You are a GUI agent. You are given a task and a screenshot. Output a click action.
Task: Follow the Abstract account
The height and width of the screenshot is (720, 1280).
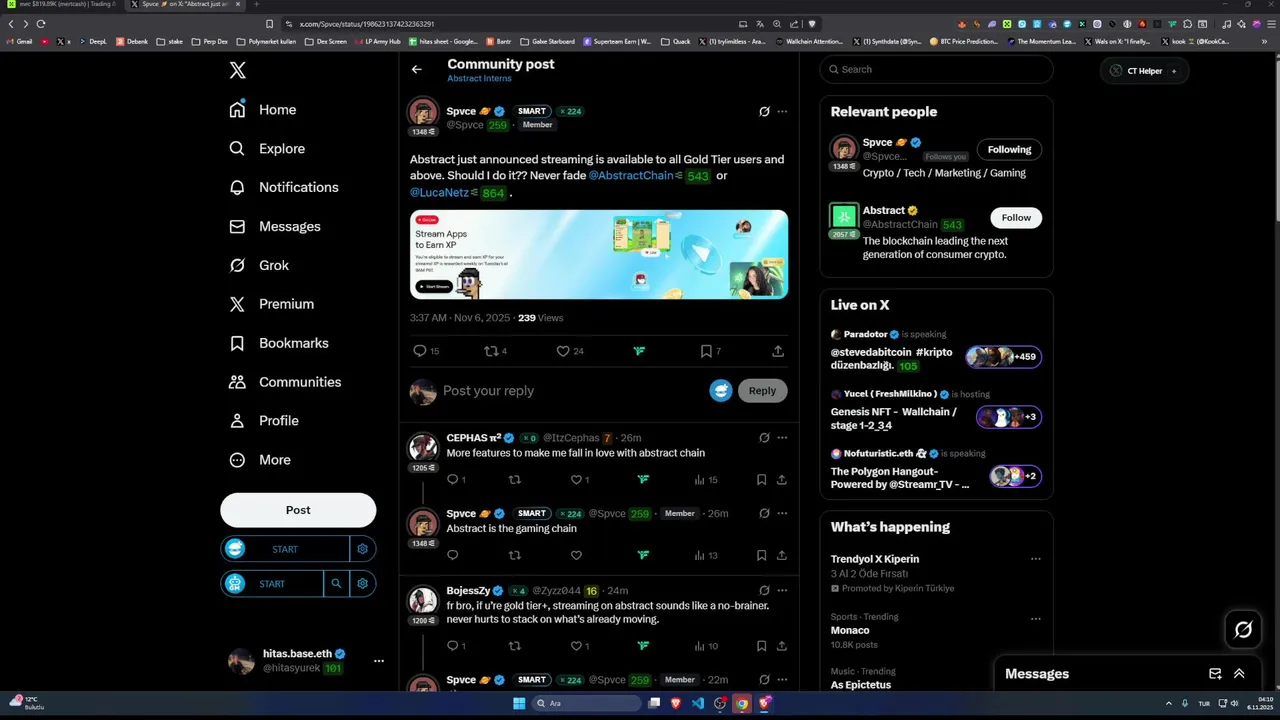point(1016,218)
